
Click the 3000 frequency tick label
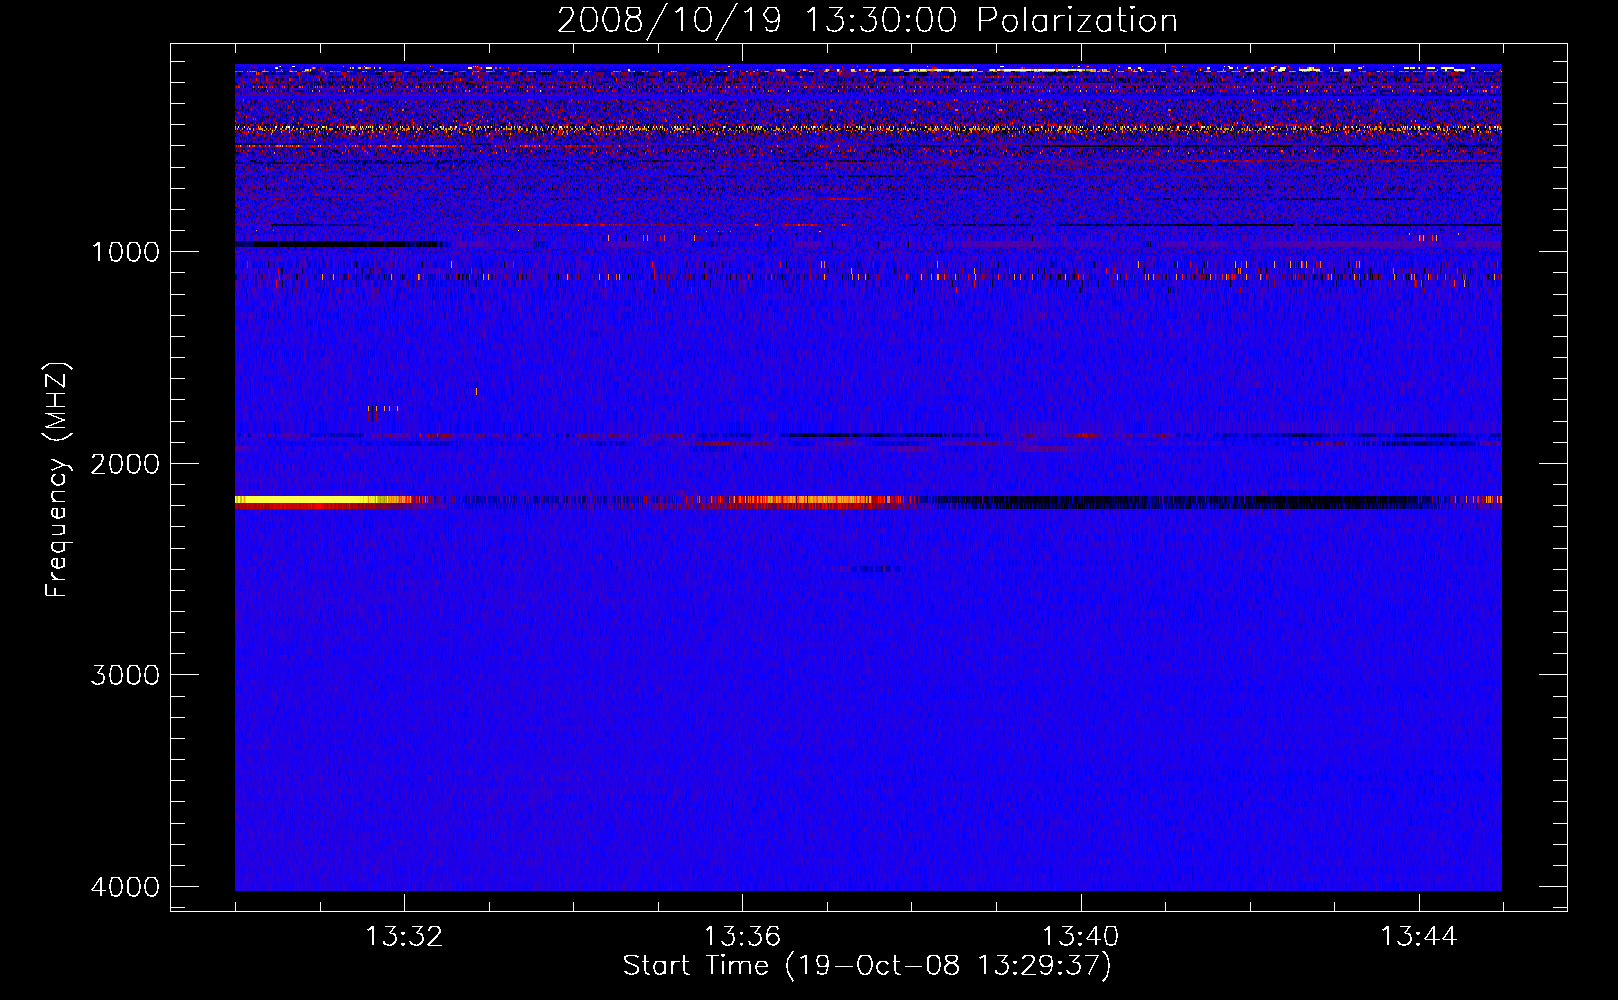tap(125, 675)
